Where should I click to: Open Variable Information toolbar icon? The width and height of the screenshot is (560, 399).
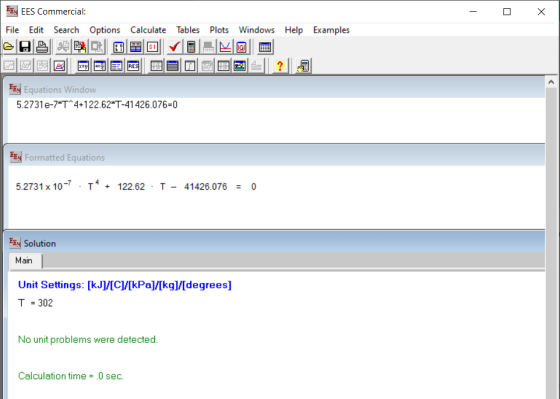(119, 47)
